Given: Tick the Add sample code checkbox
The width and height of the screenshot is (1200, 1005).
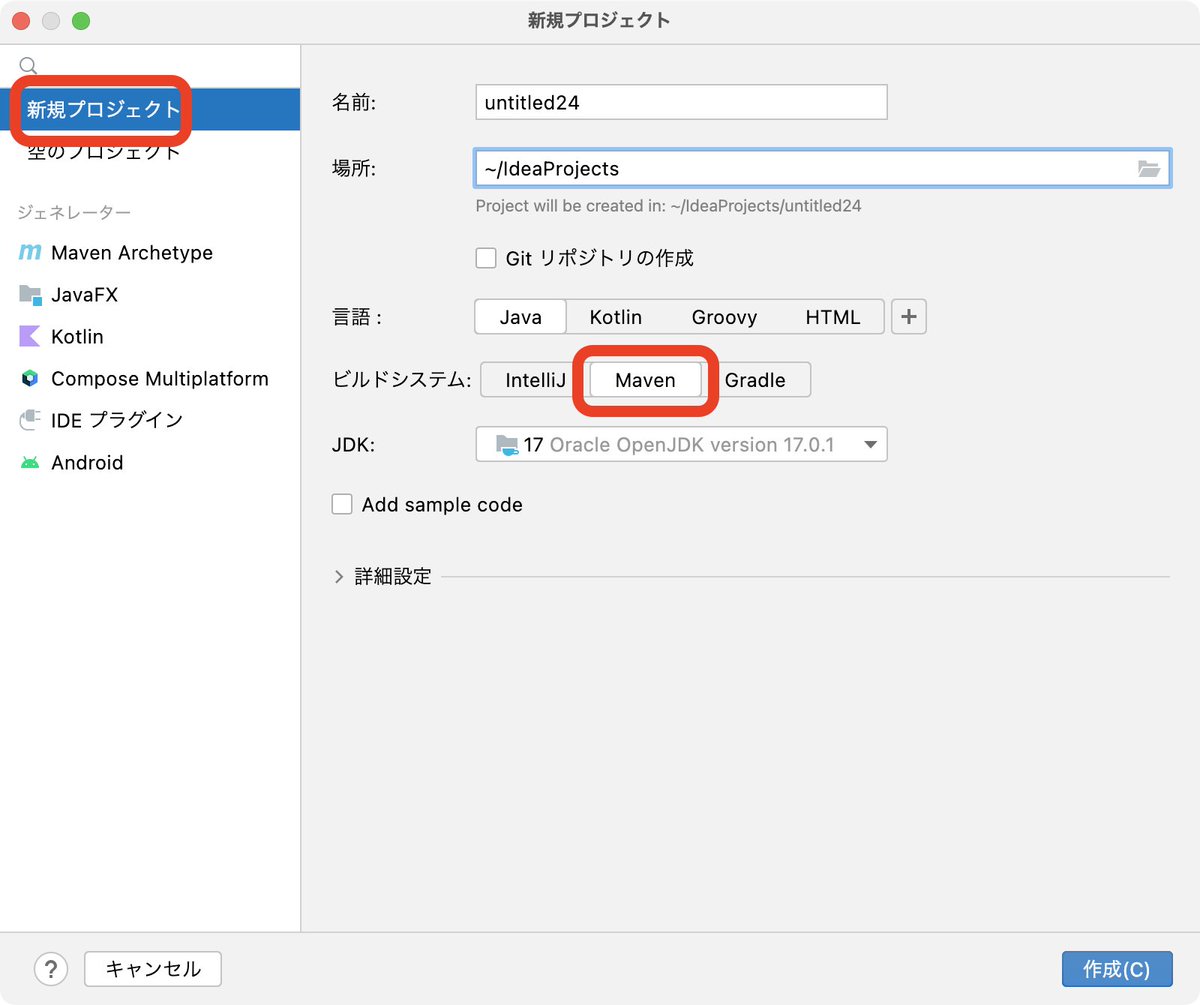Looking at the screenshot, I should (x=342, y=504).
